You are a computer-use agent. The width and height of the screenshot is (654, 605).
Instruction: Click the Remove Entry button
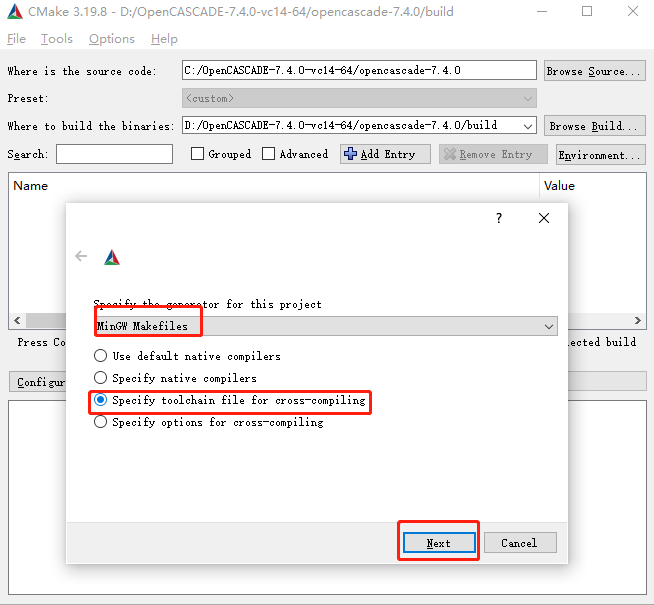tap(493, 154)
